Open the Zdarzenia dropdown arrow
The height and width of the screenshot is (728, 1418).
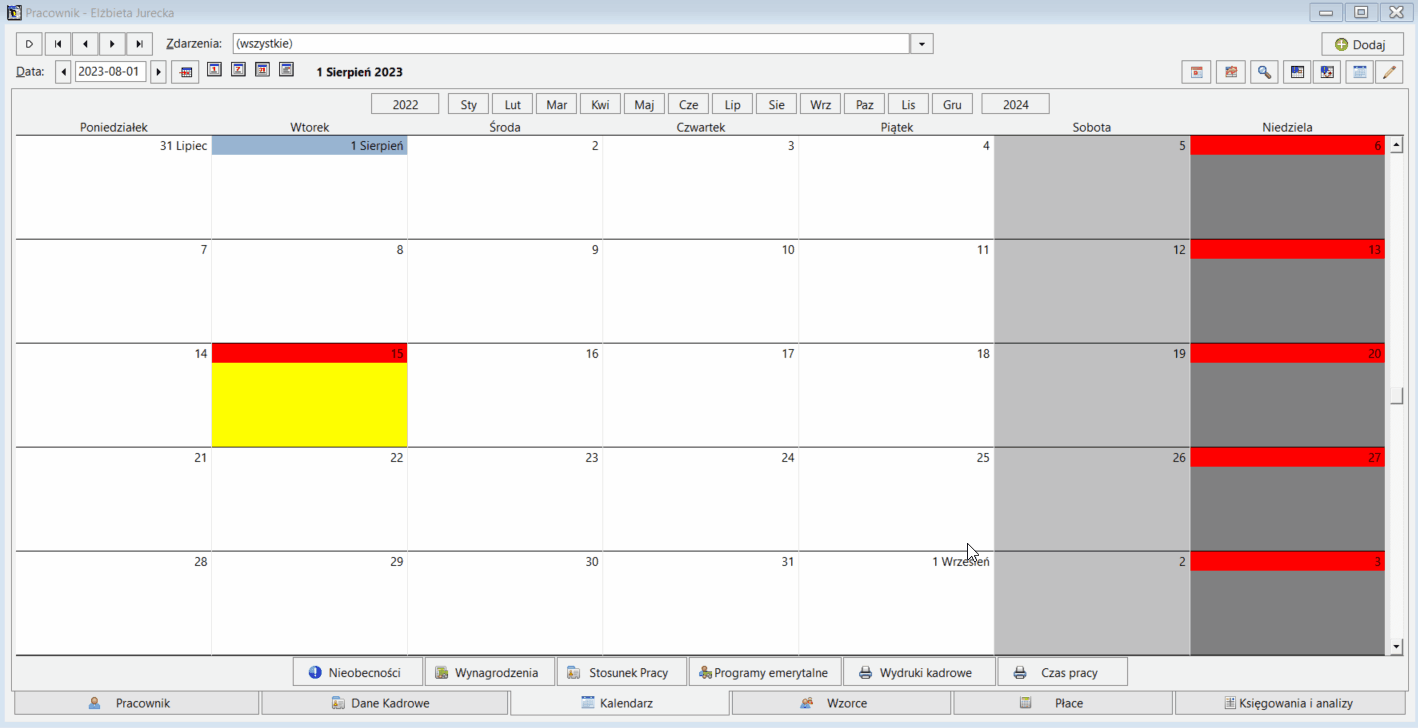(921, 44)
